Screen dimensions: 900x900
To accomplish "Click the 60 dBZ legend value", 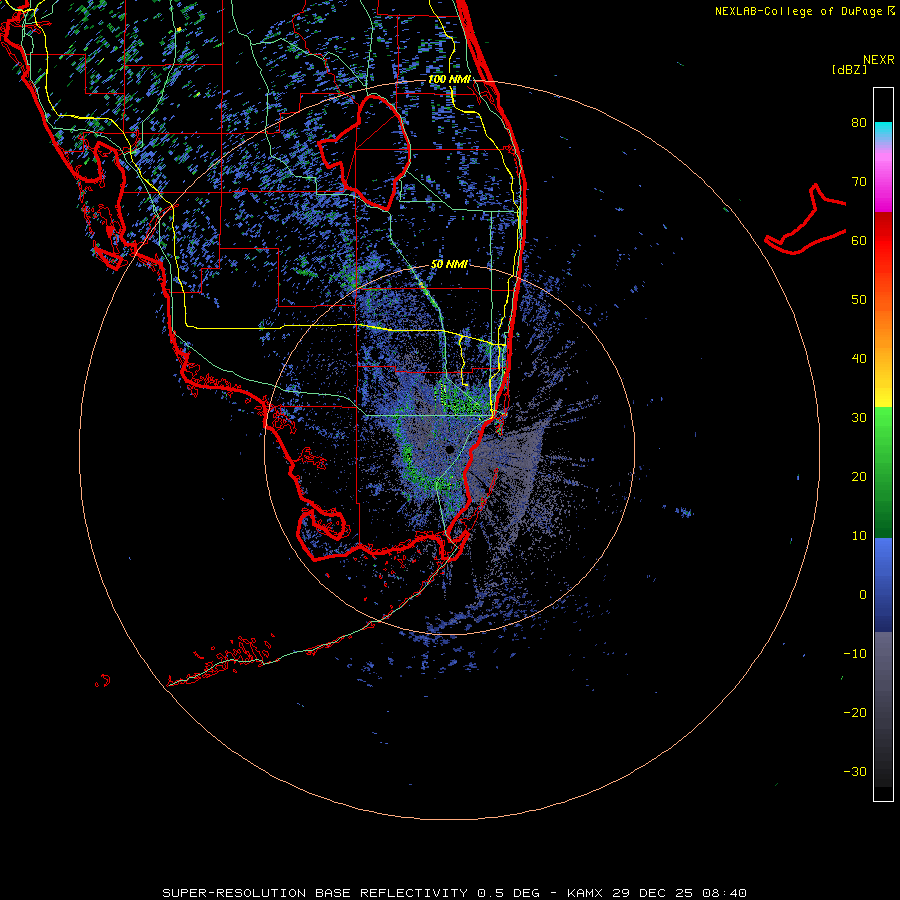I will click(859, 240).
